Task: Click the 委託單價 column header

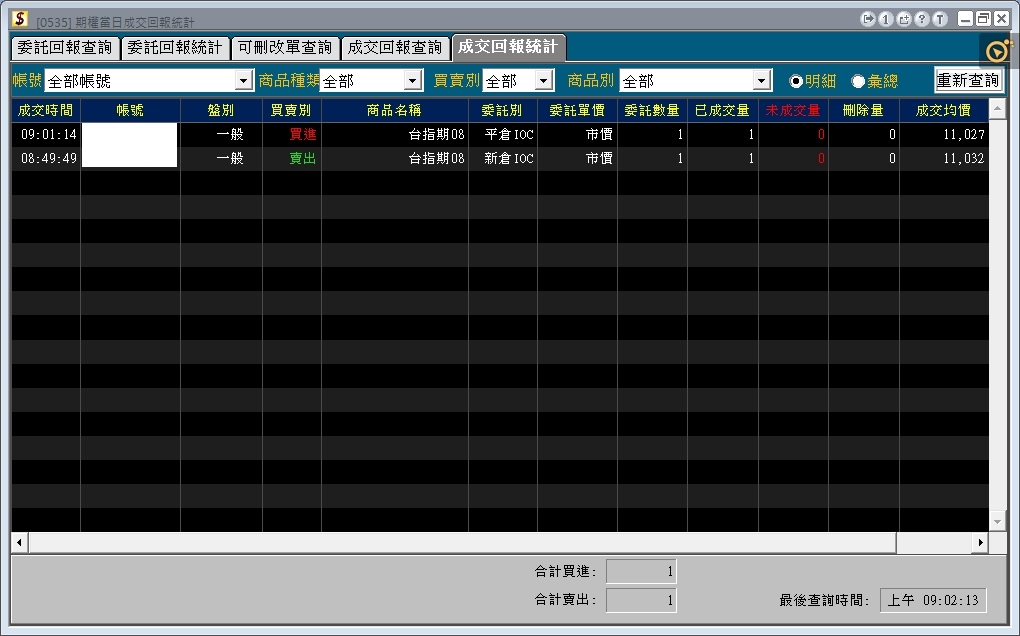Action: pos(577,111)
